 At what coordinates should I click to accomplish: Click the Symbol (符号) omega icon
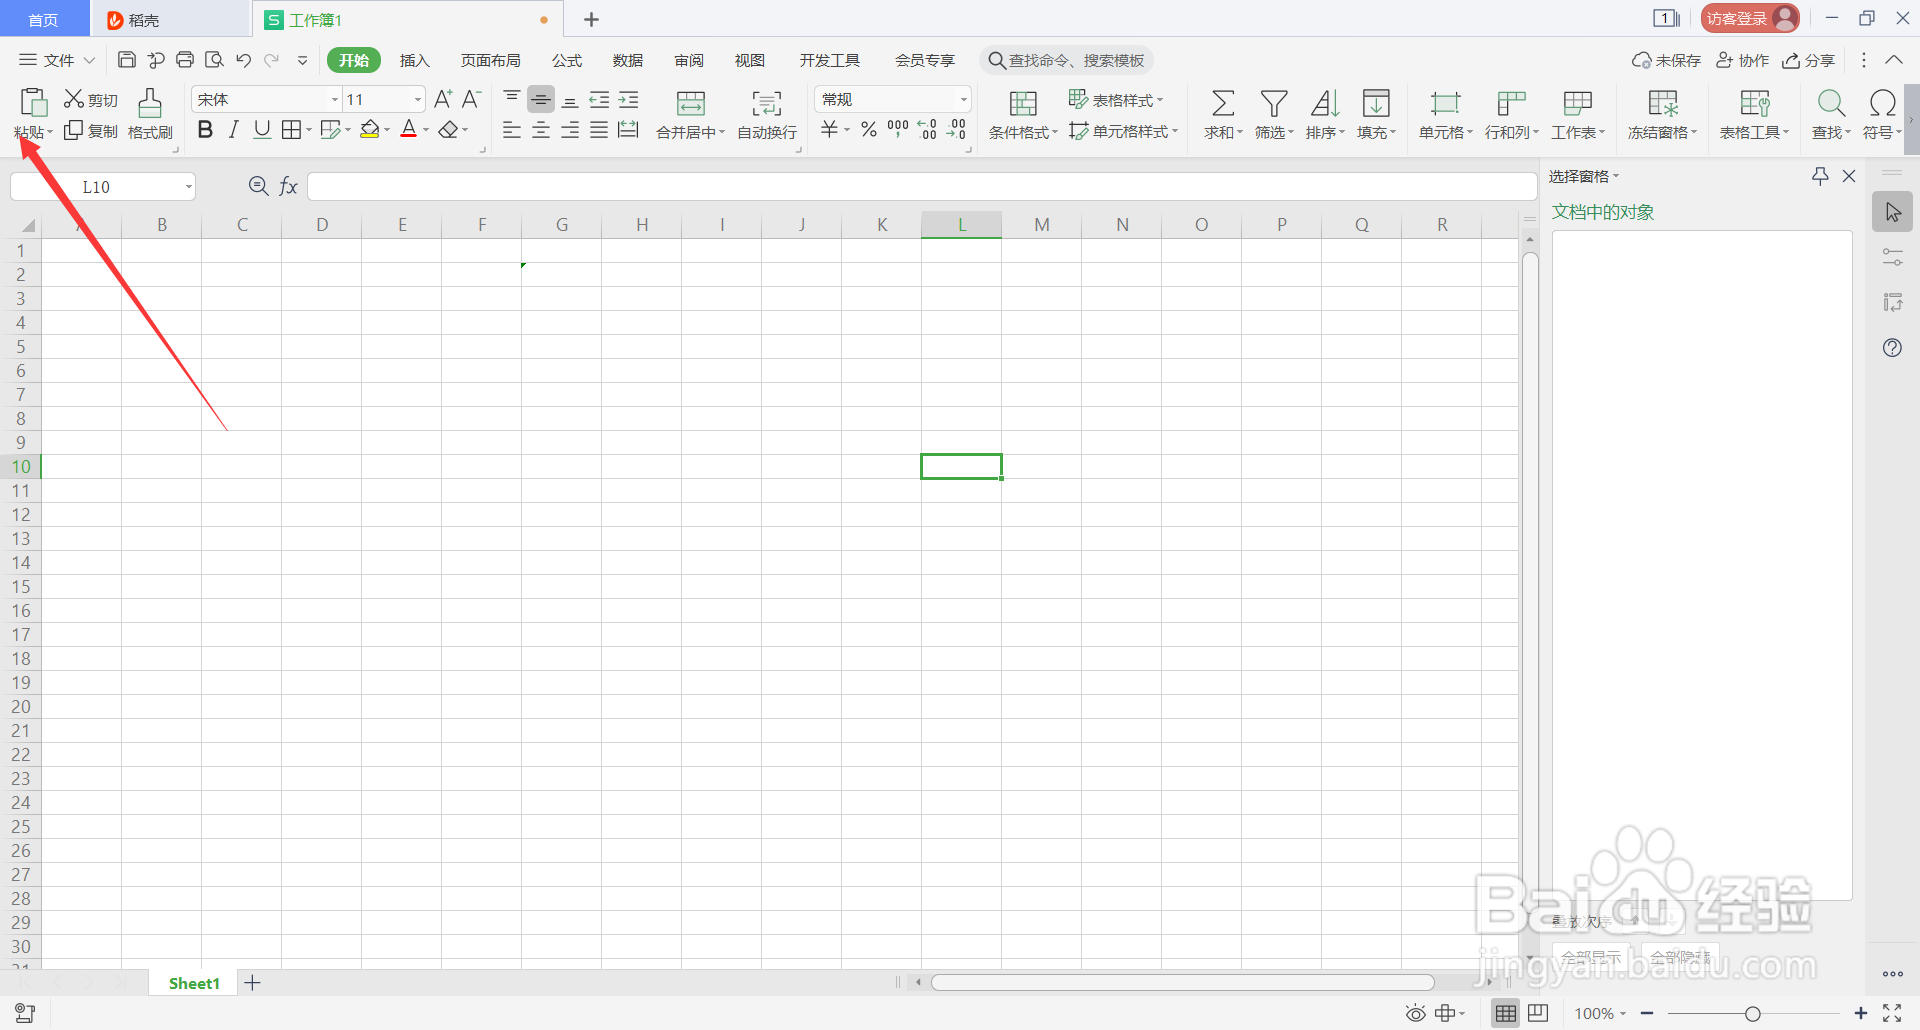tap(1882, 103)
